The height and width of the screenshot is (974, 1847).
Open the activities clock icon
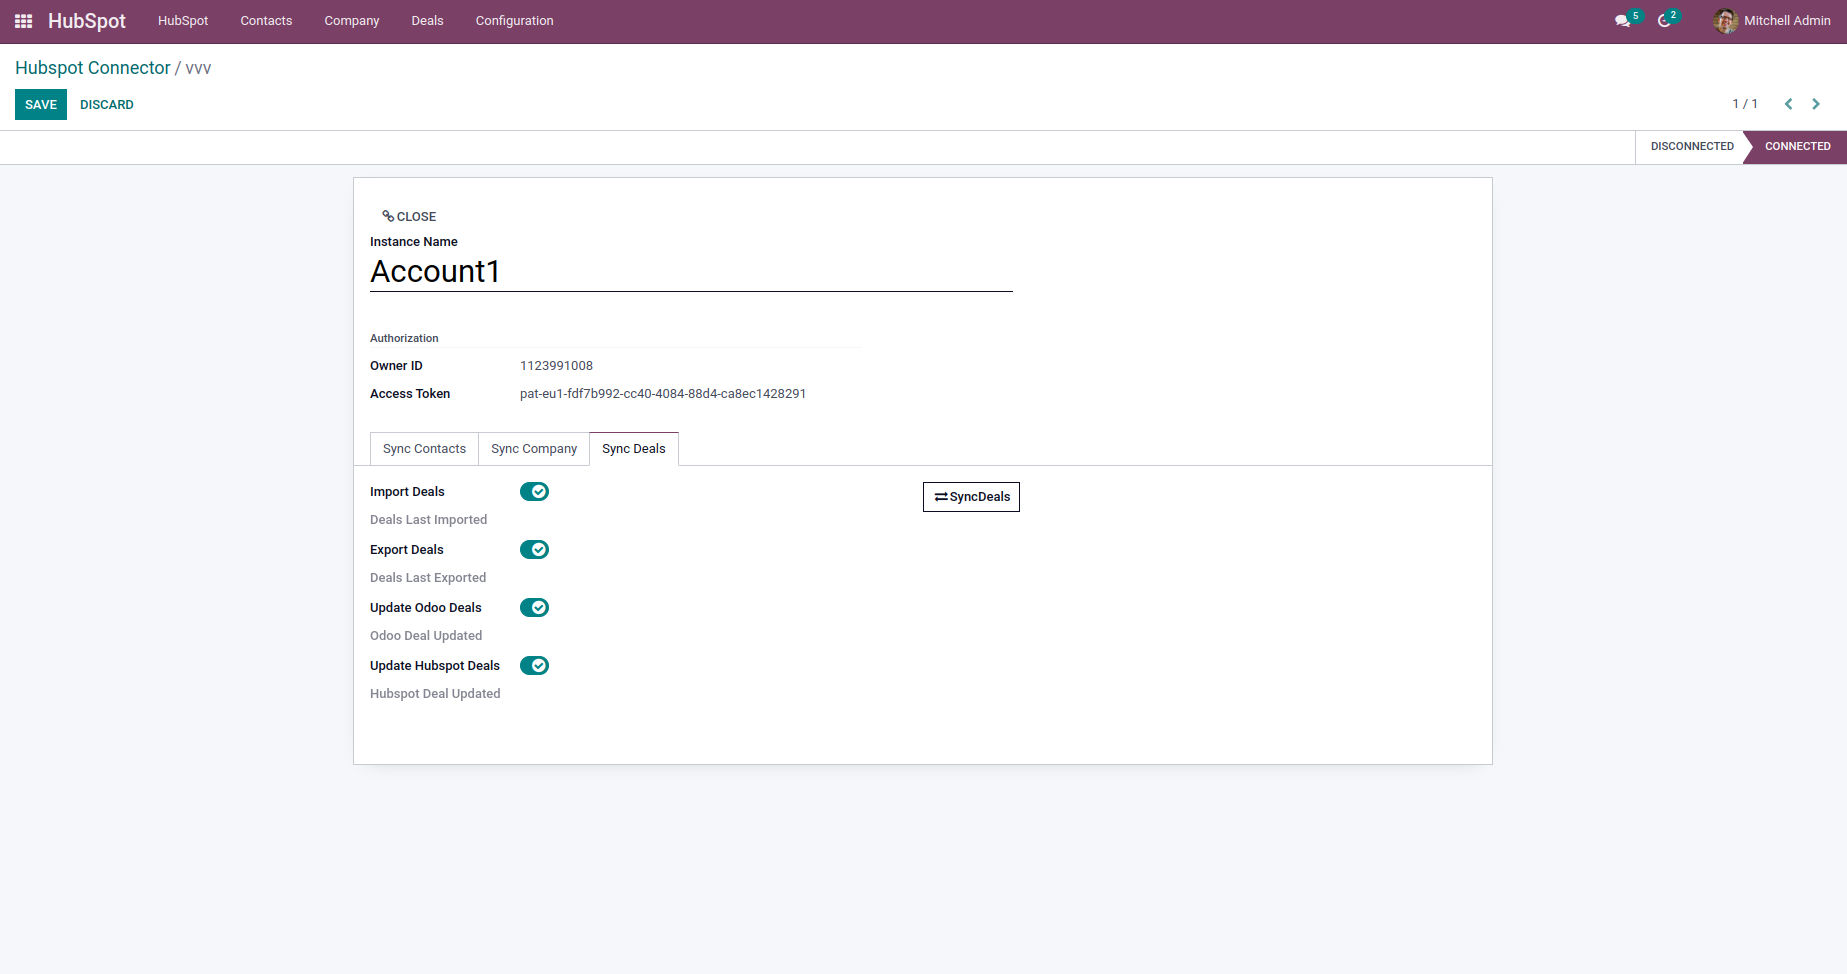coord(1664,21)
